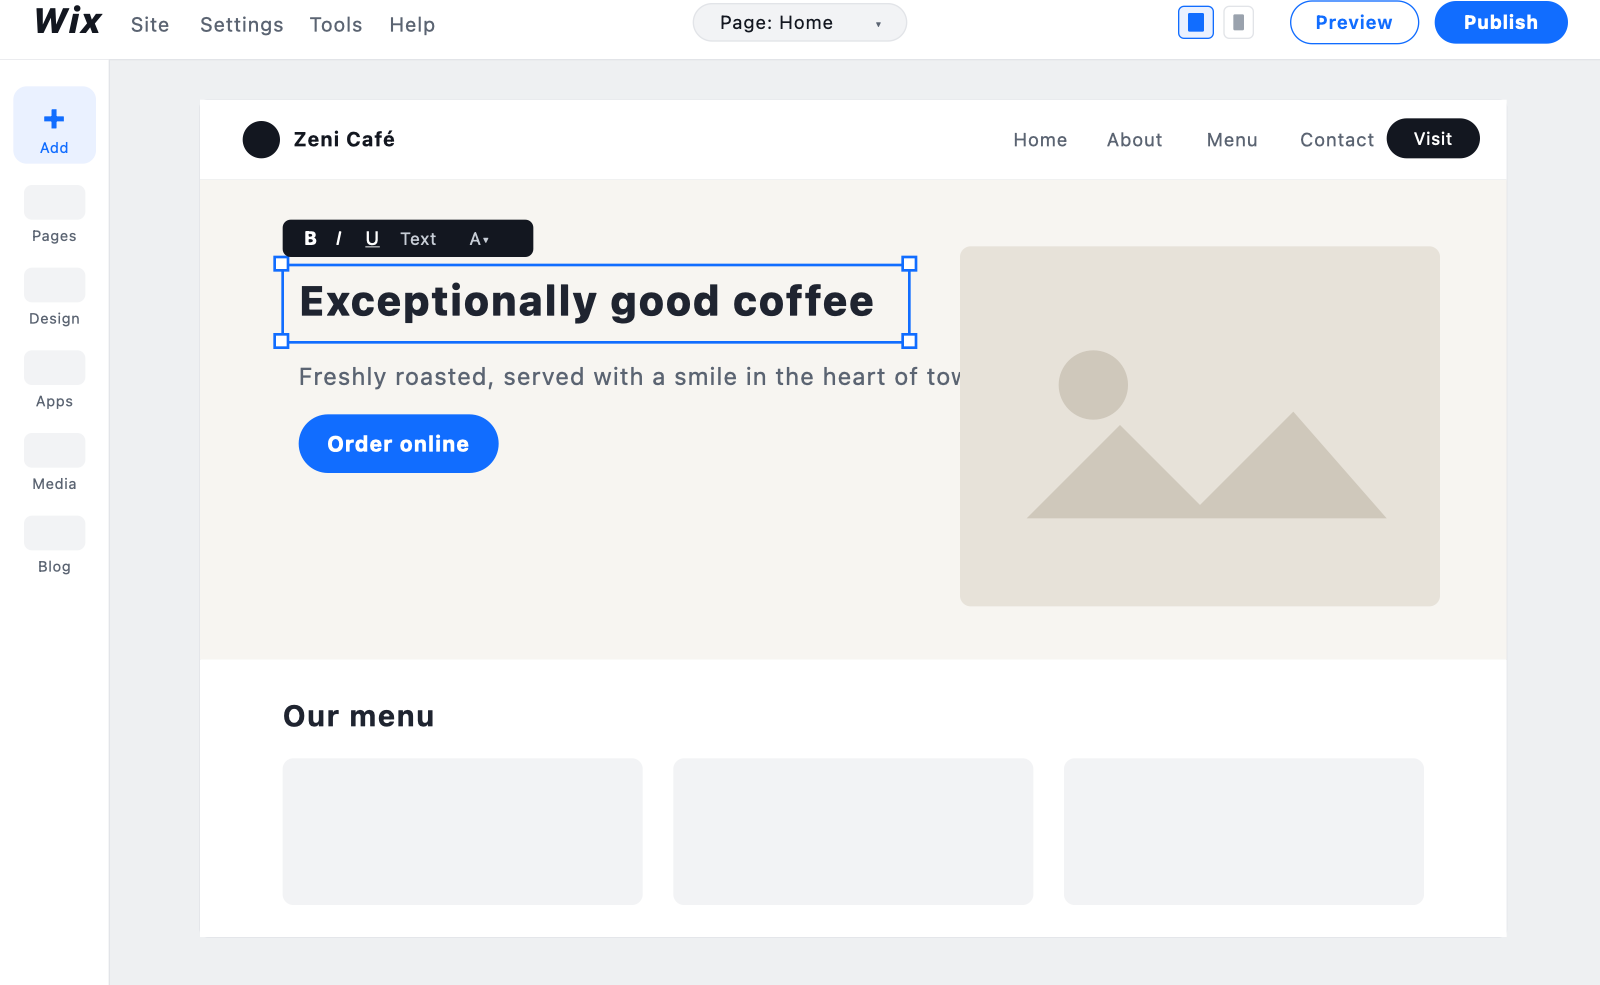This screenshot has height=985, width=1600.
Task: Click the Menu nav link
Action: coord(1232,140)
